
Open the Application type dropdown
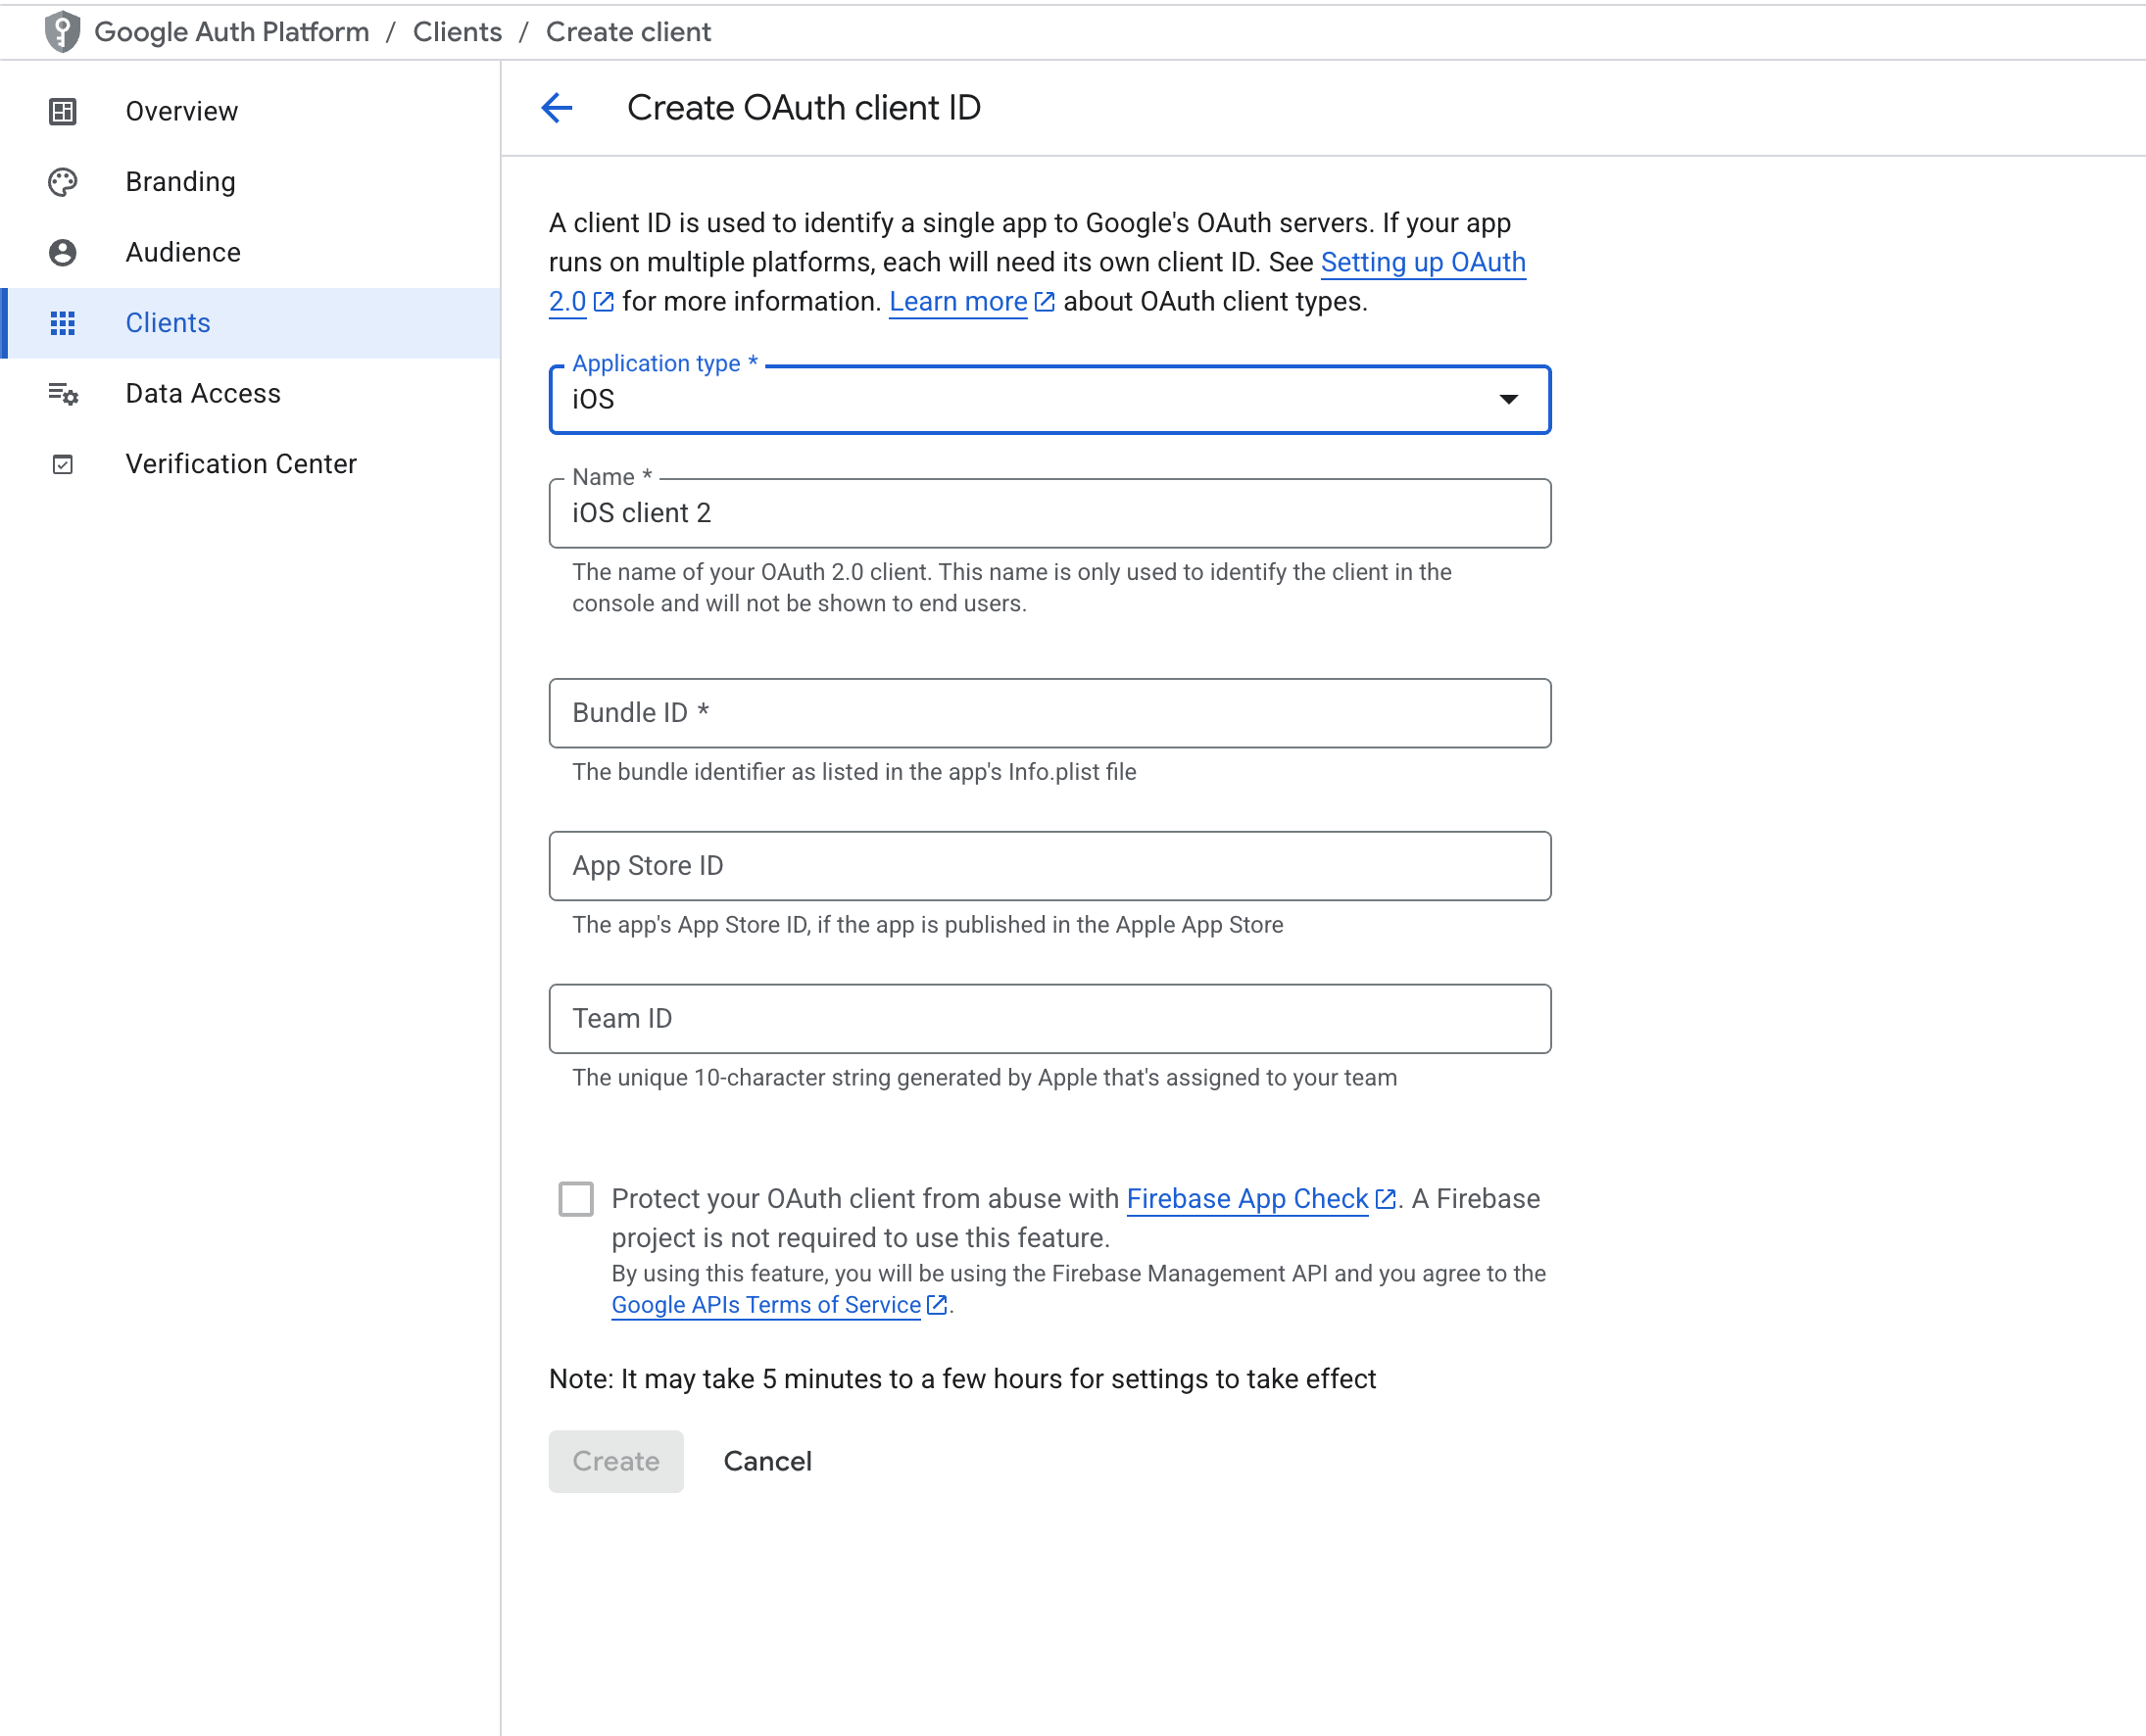(1049, 399)
